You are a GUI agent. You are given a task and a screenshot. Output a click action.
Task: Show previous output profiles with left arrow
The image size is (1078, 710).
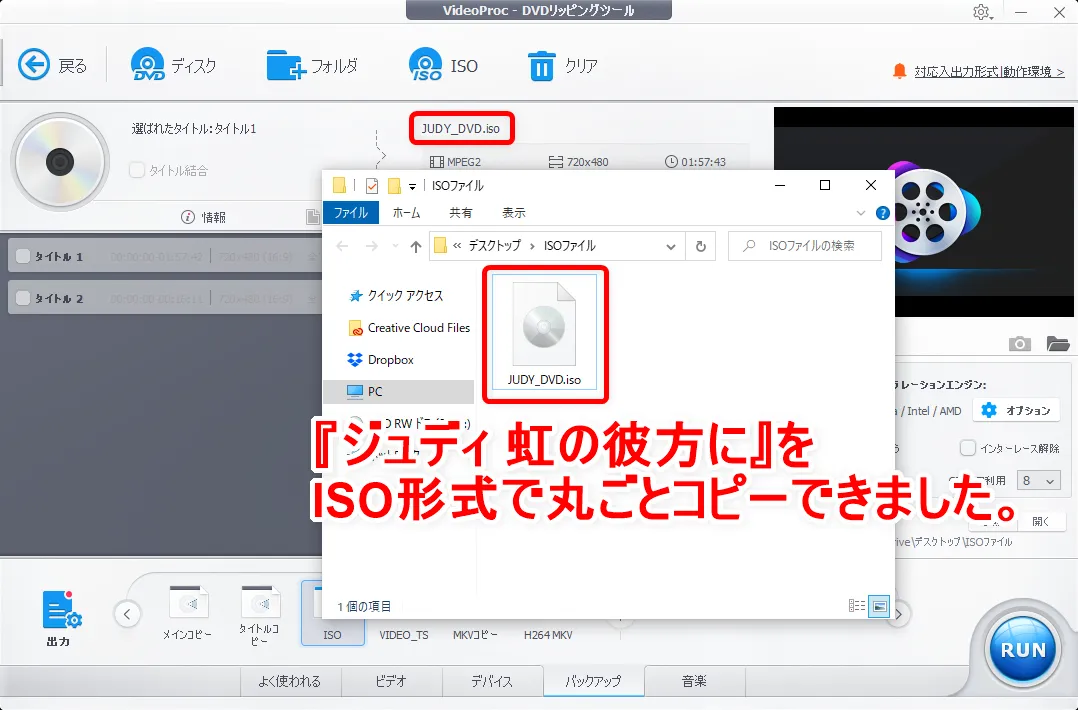tap(127, 614)
